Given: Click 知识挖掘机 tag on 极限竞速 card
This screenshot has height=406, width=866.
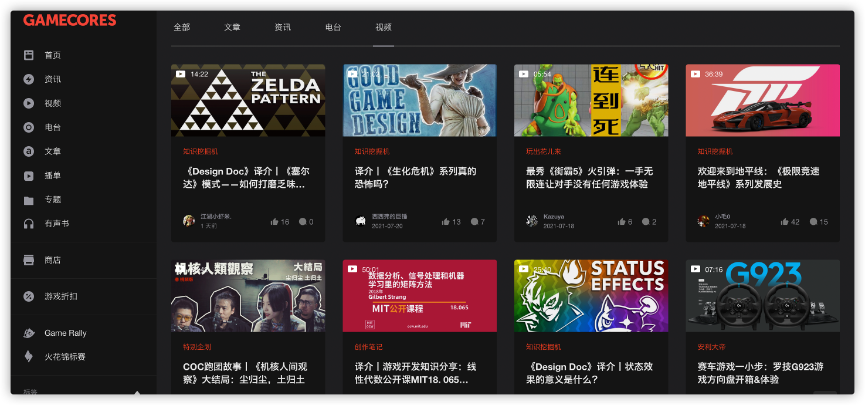Looking at the screenshot, I should [x=715, y=151].
